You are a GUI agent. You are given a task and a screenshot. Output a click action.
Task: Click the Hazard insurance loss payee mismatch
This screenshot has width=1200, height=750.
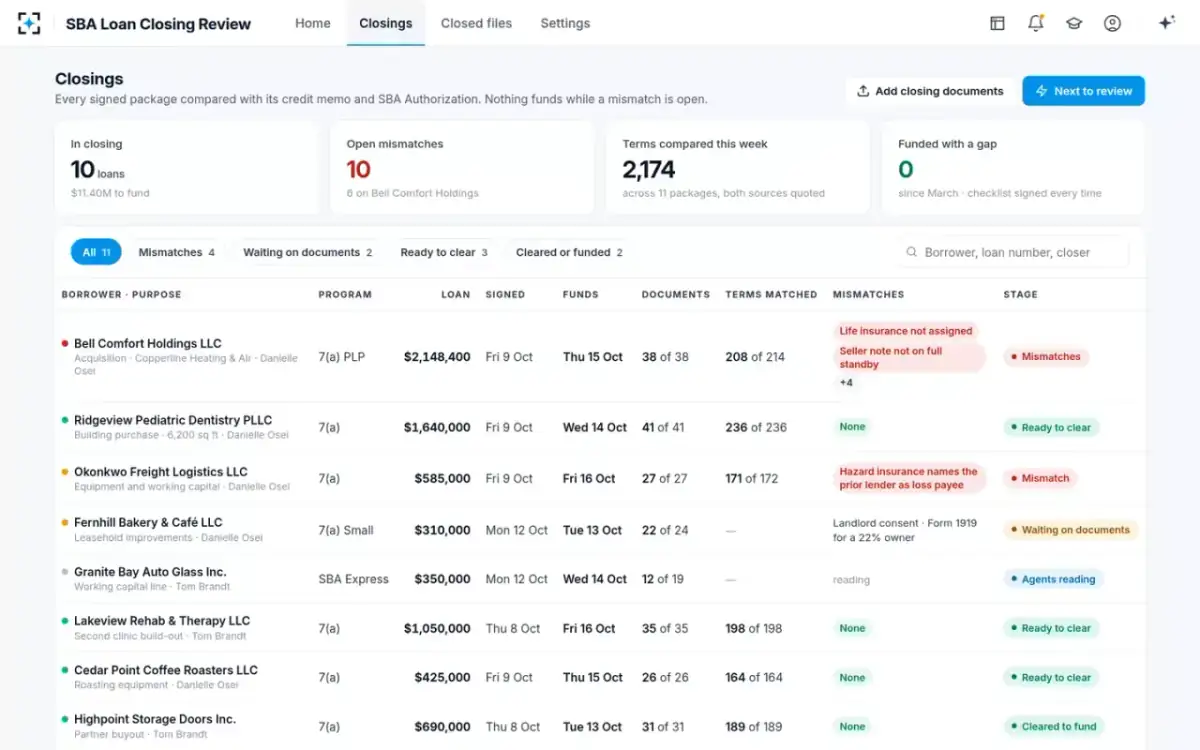909,478
